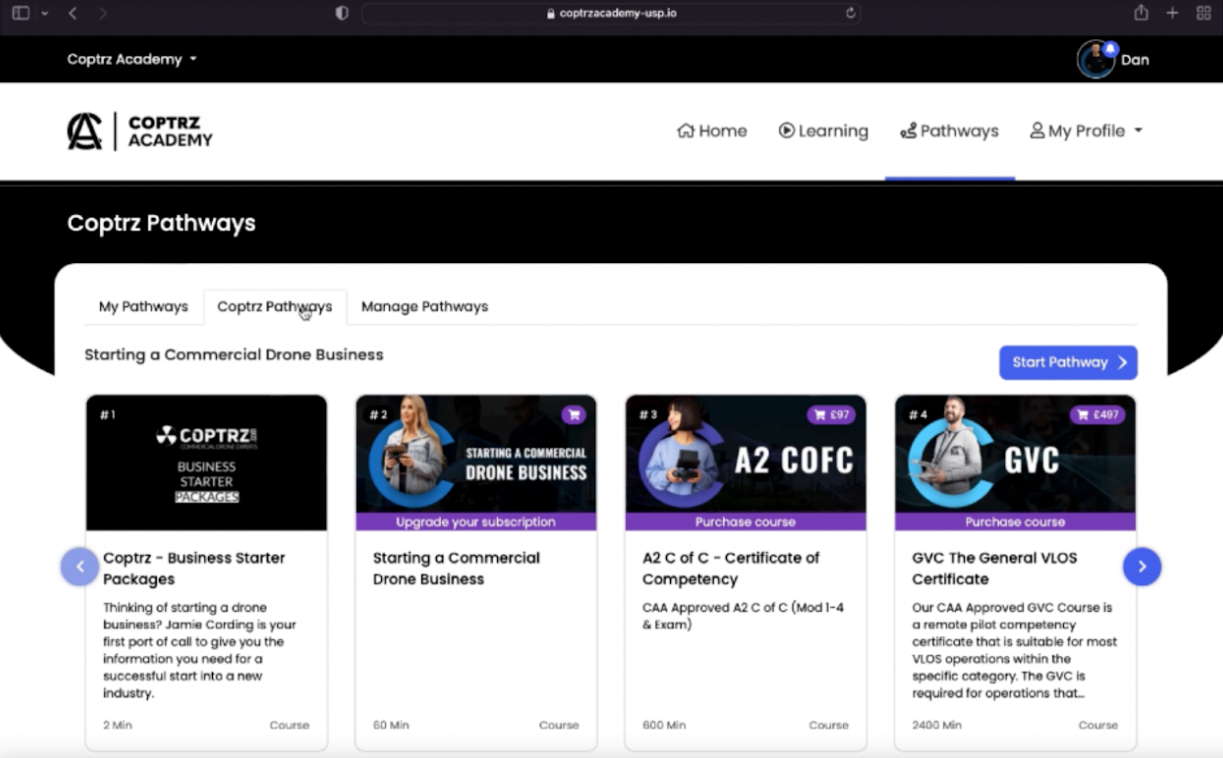
Task: Open a new browser tab with plus icon
Action: pyautogui.click(x=1173, y=13)
